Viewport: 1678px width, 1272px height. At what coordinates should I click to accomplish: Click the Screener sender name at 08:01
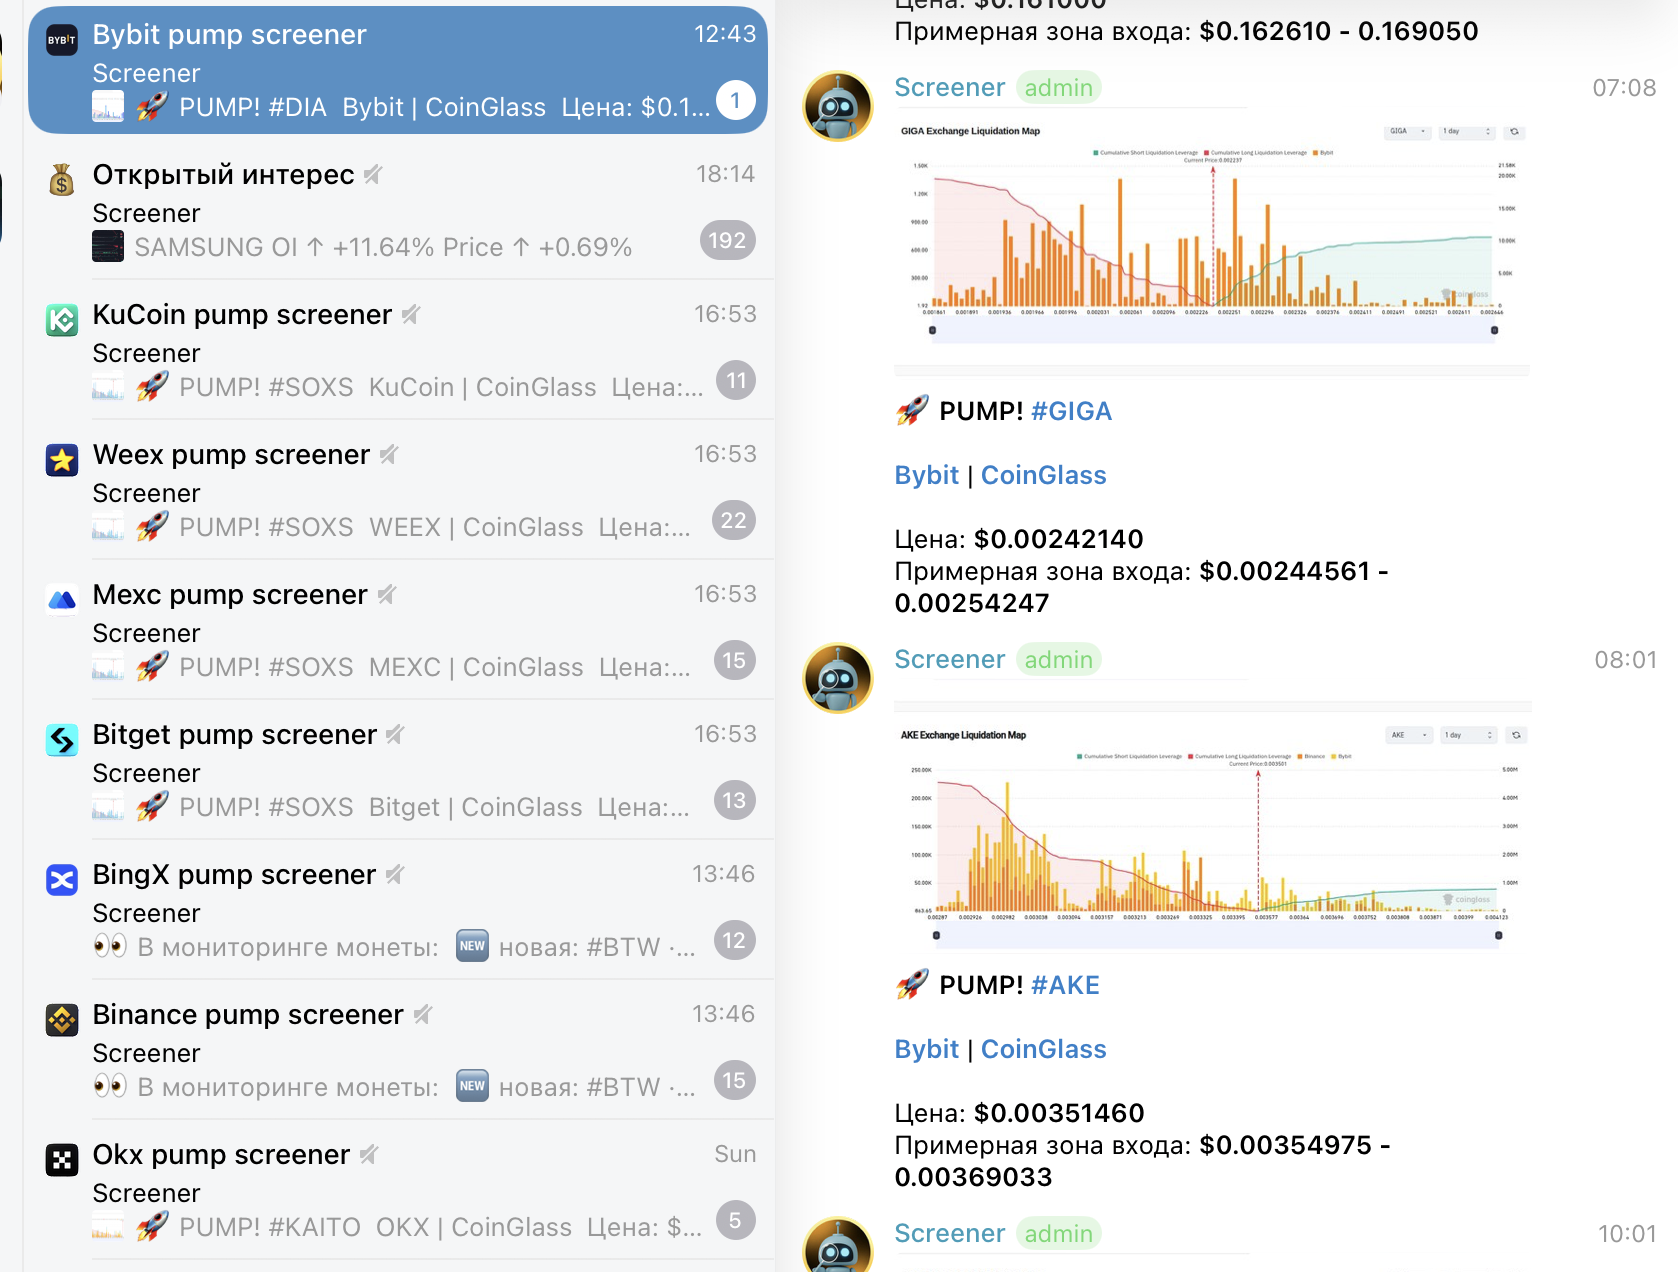tap(949, 660)
